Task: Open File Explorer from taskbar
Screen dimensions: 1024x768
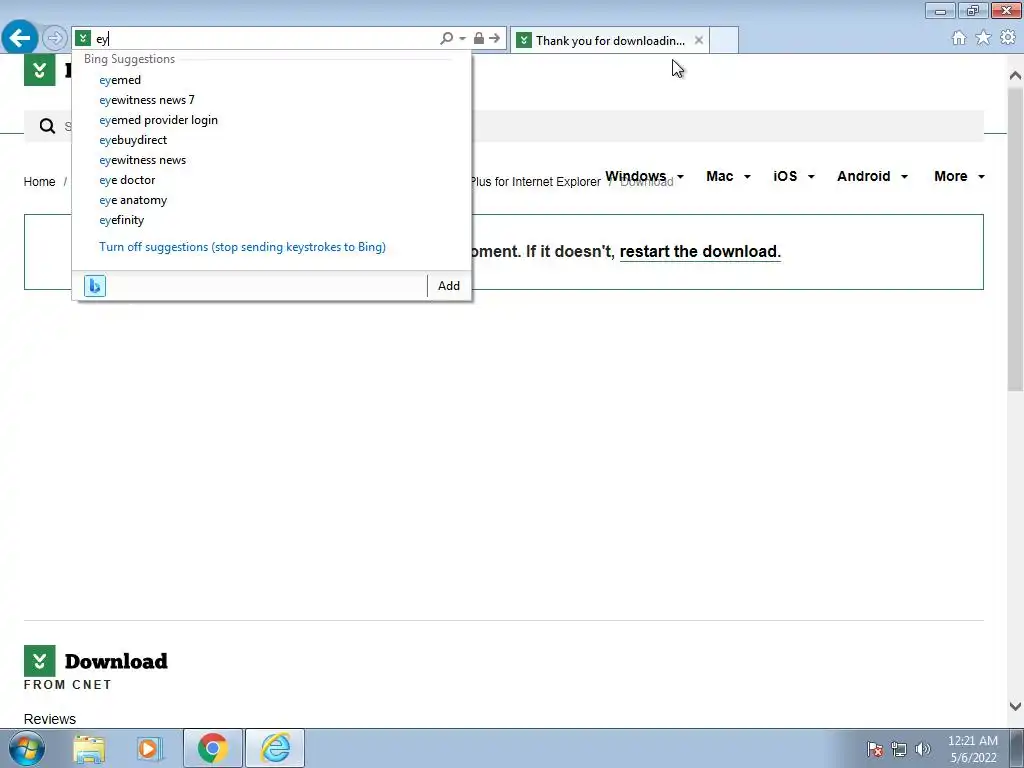Action: tap(89, 748)
